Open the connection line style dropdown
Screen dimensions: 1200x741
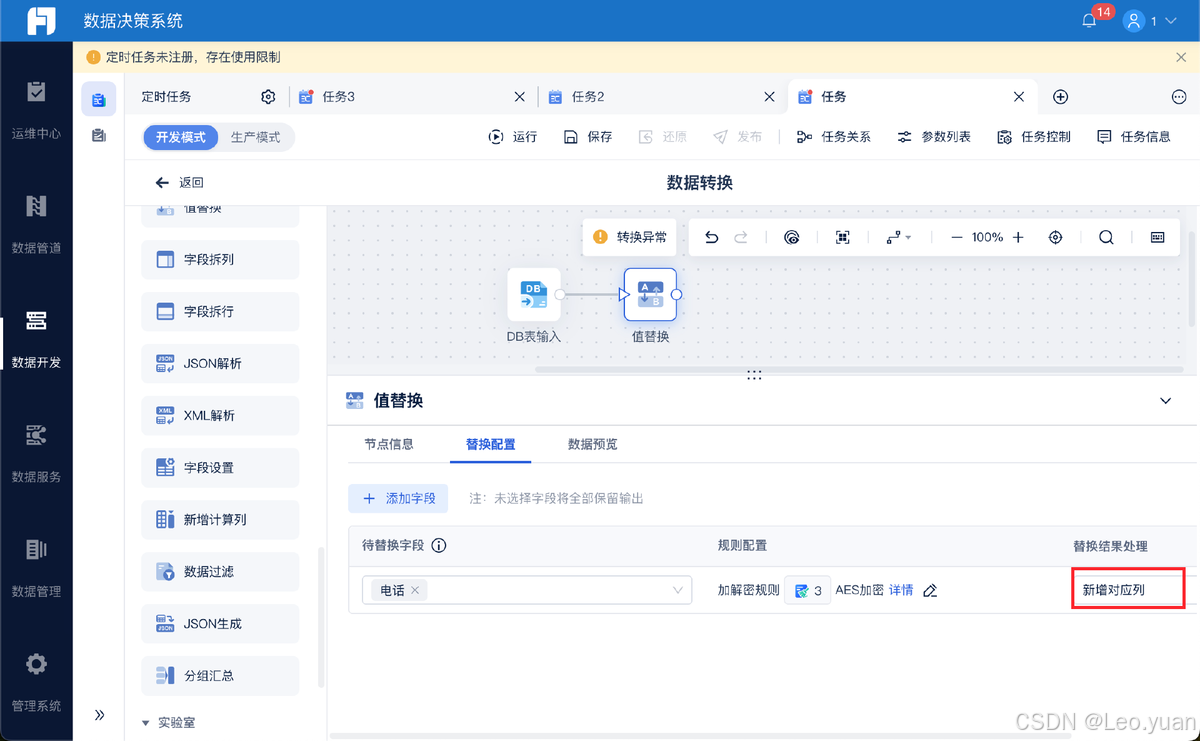(x=898, y=237)
